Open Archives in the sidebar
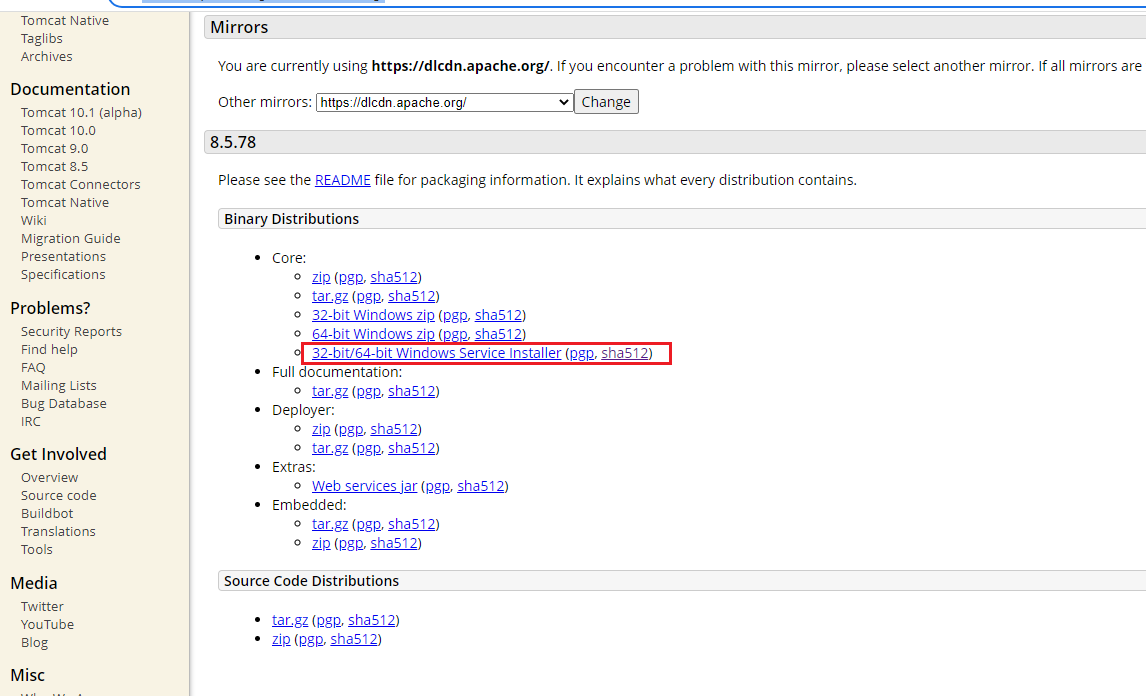 47,56
